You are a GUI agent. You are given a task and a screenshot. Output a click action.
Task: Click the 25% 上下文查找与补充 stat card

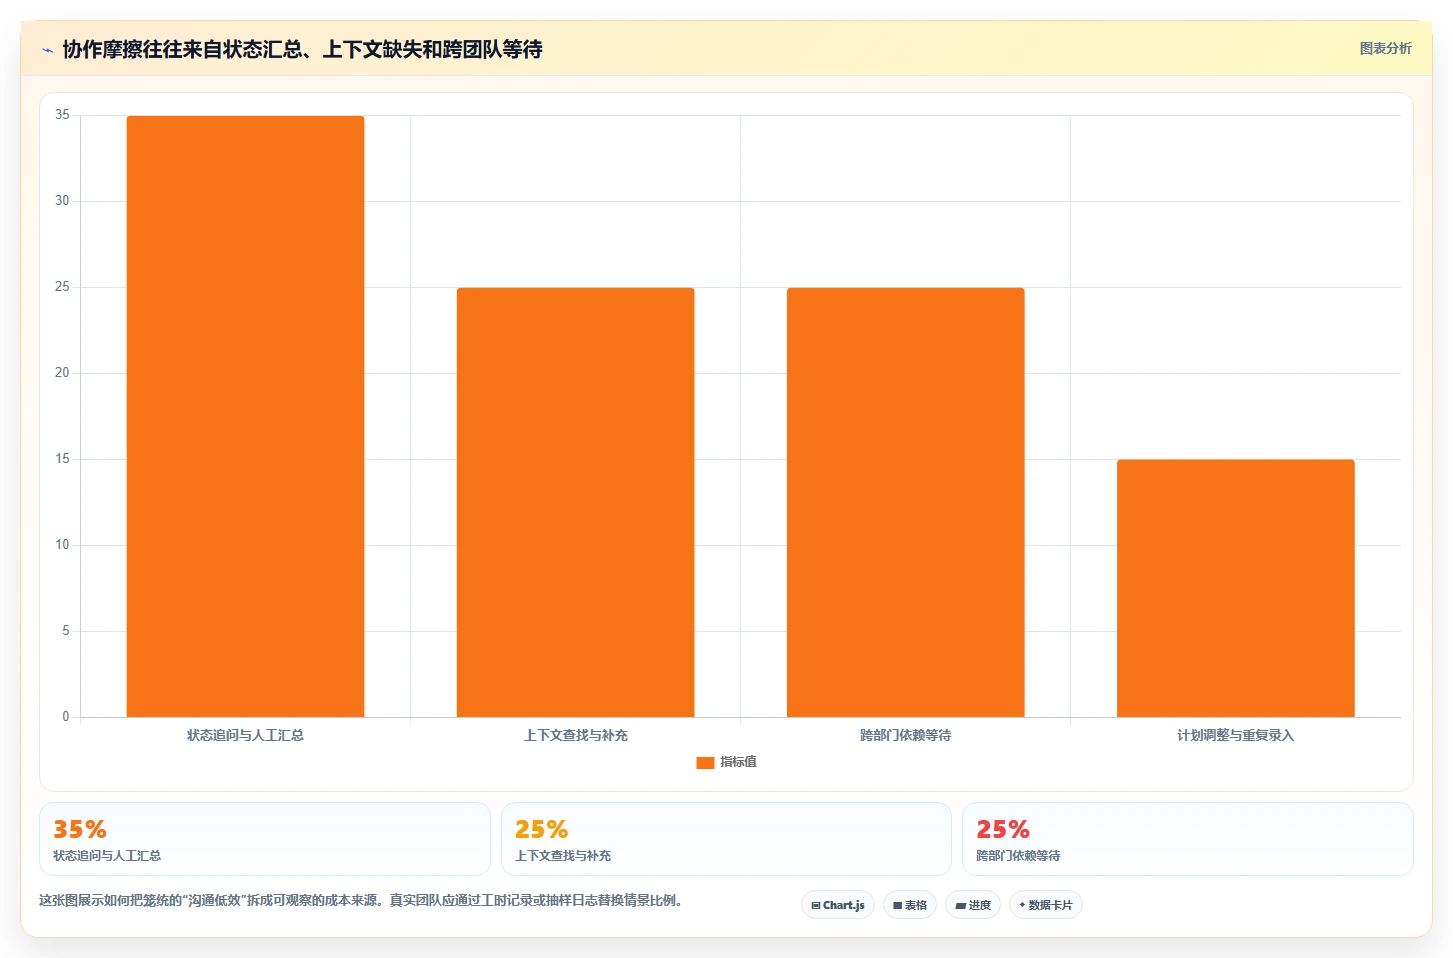[x=726, y=839]
